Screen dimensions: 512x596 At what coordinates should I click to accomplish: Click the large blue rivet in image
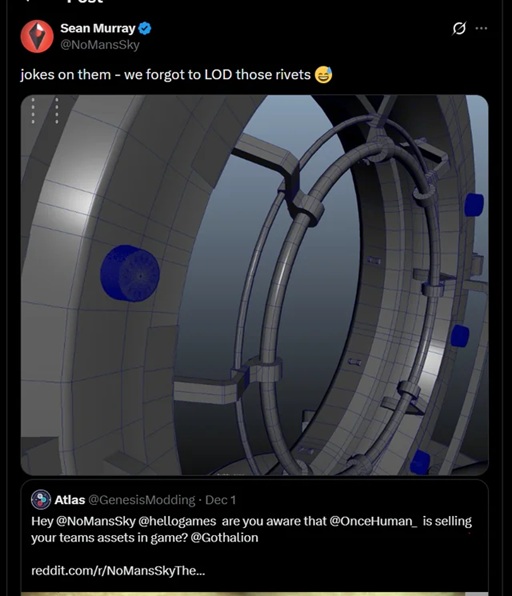click(130, 273)
